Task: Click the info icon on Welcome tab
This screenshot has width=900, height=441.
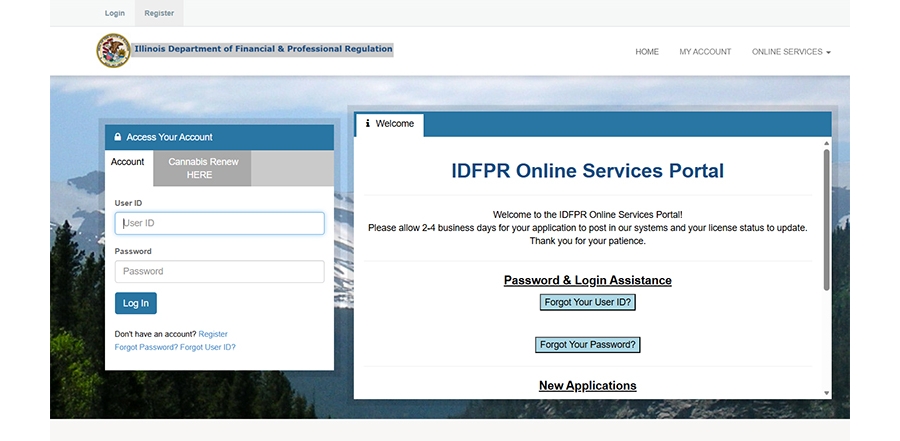Action: 367,124
